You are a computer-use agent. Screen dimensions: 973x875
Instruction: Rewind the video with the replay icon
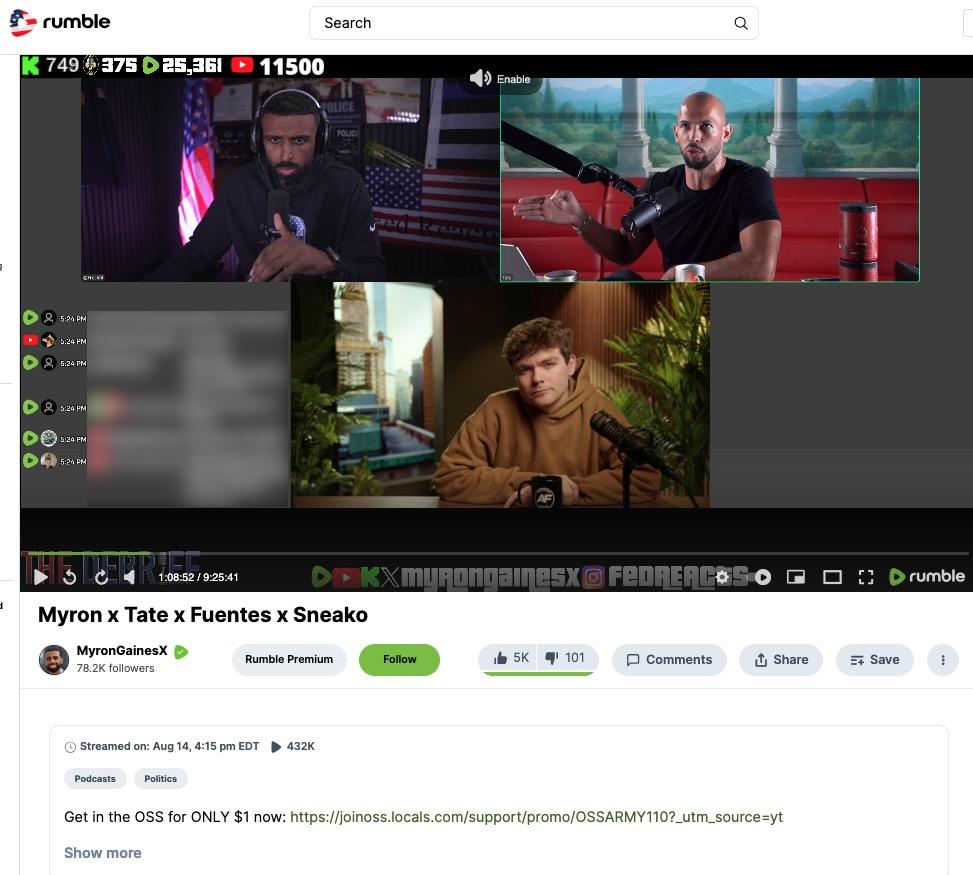tap(69, 577)
